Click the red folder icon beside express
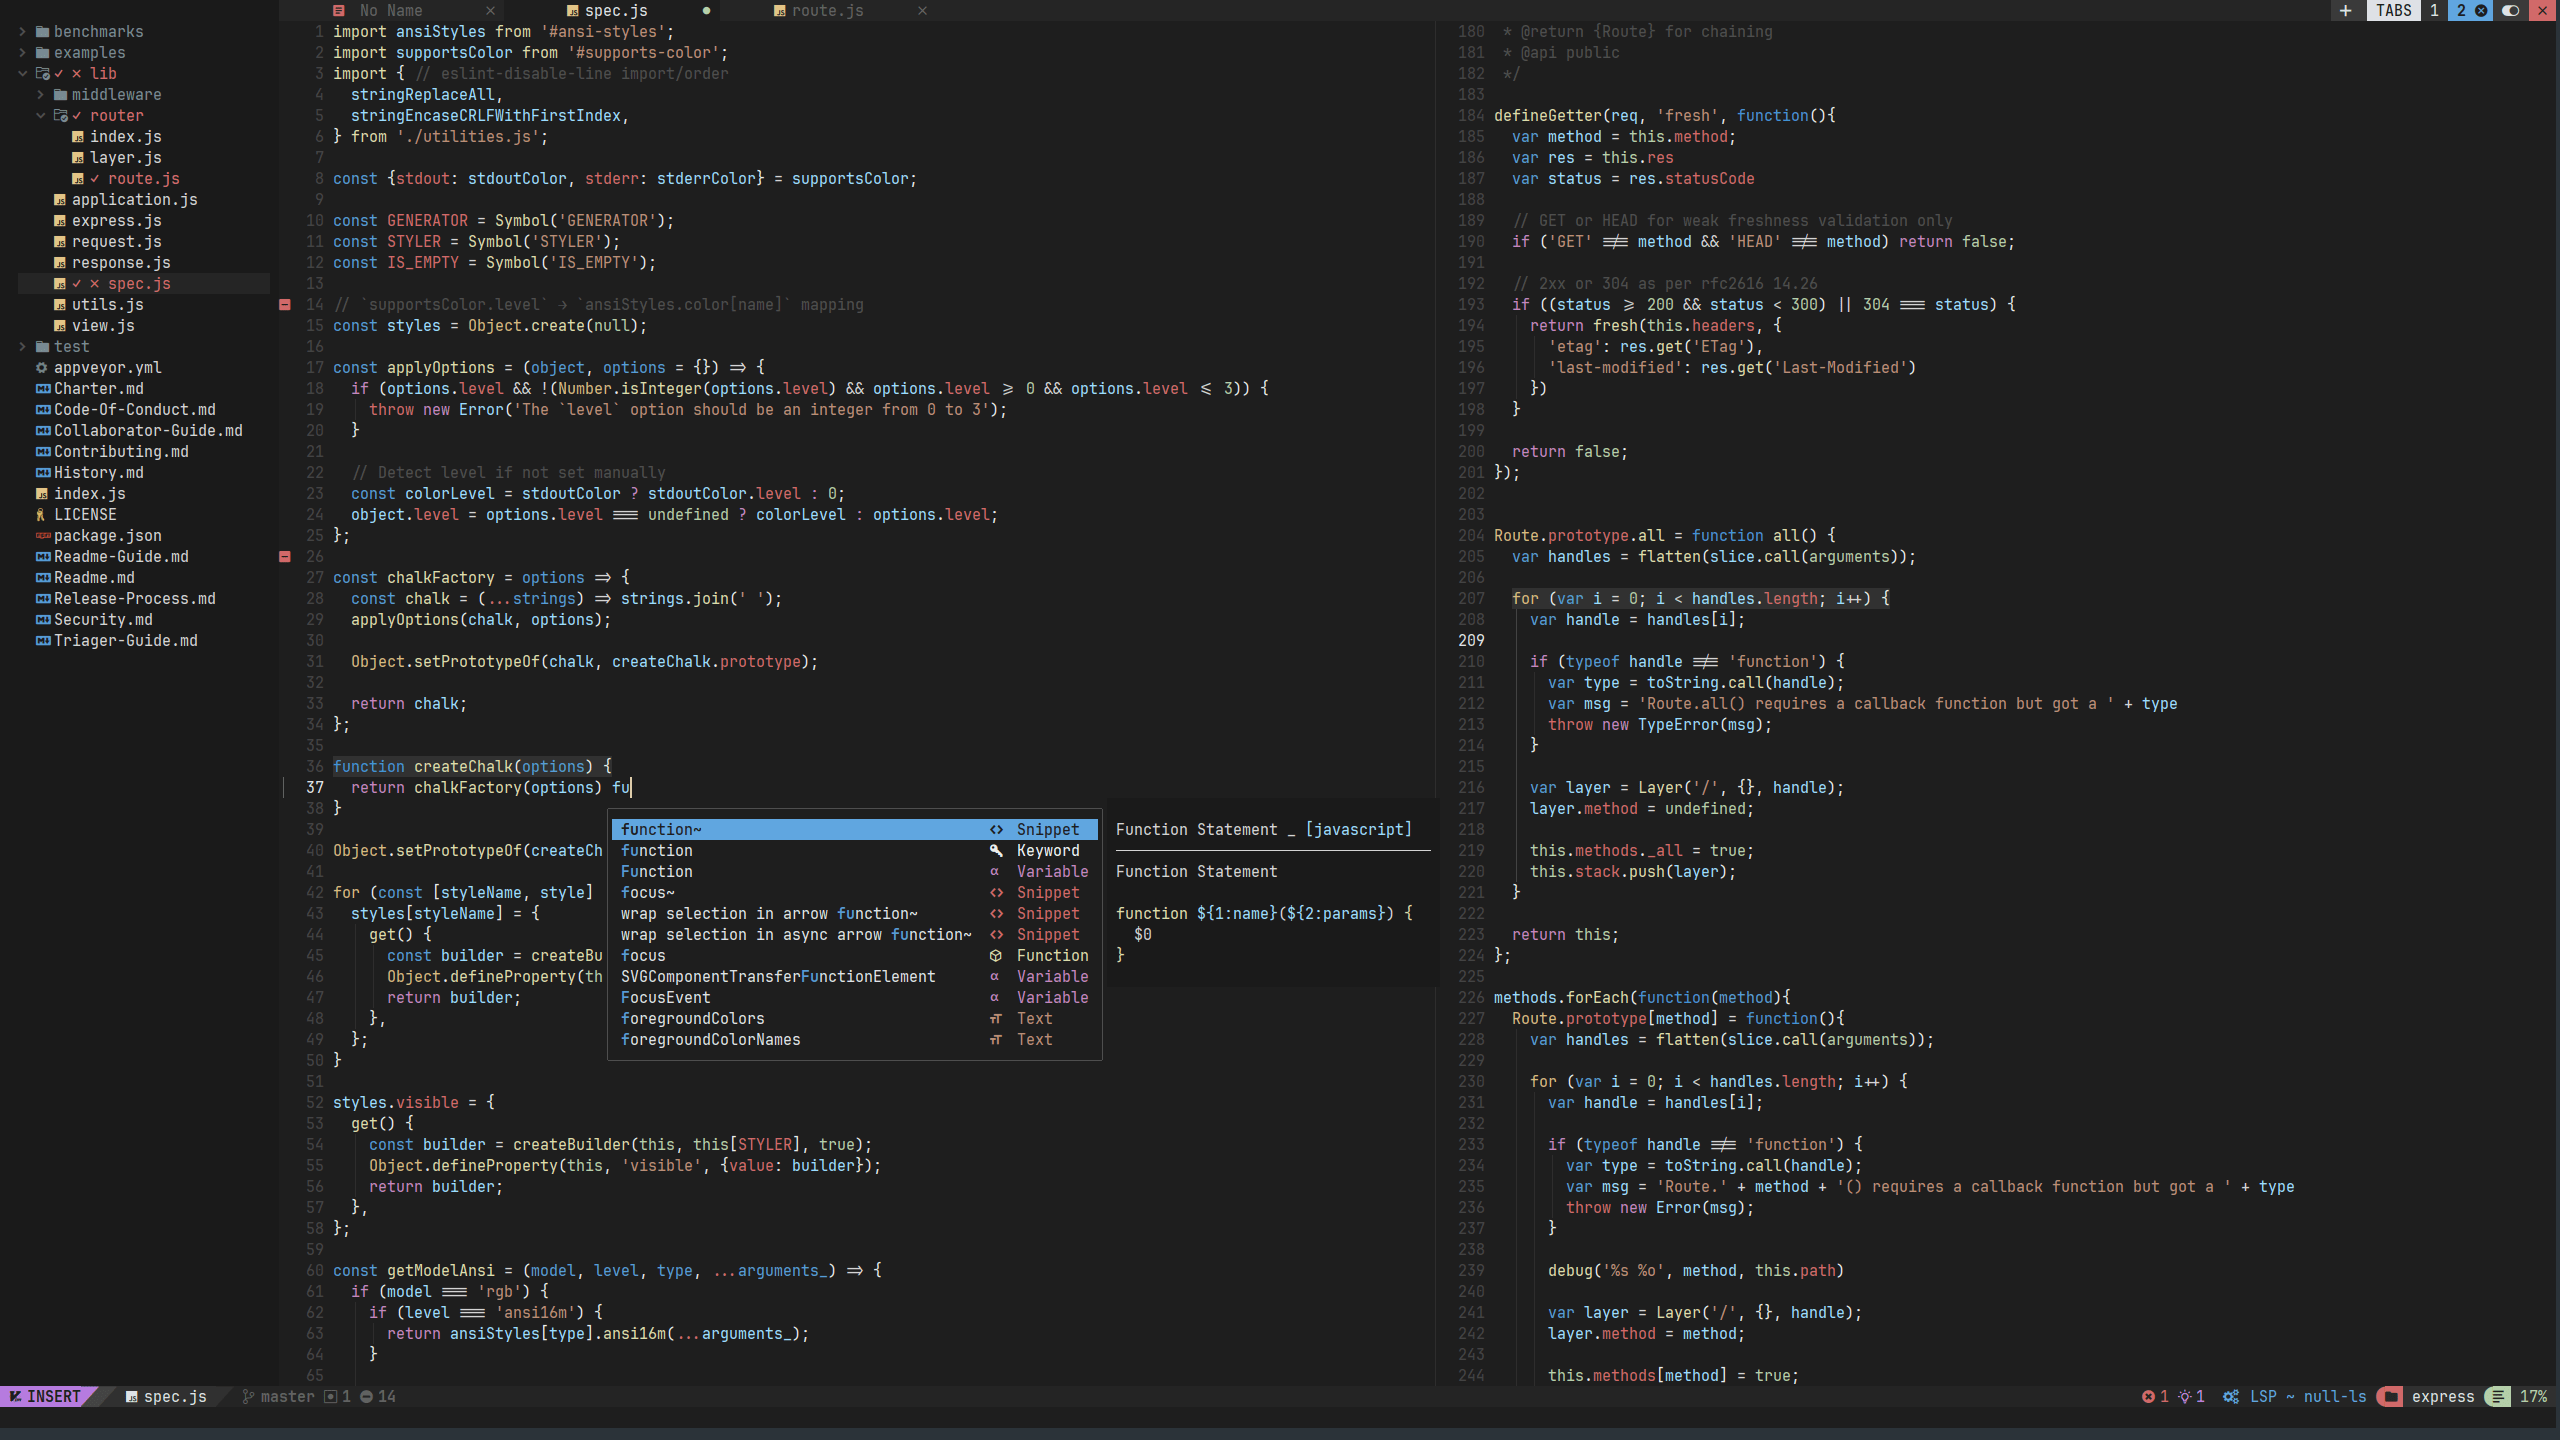This screenshot has height=1440, width=2560. [2390, 1396]
